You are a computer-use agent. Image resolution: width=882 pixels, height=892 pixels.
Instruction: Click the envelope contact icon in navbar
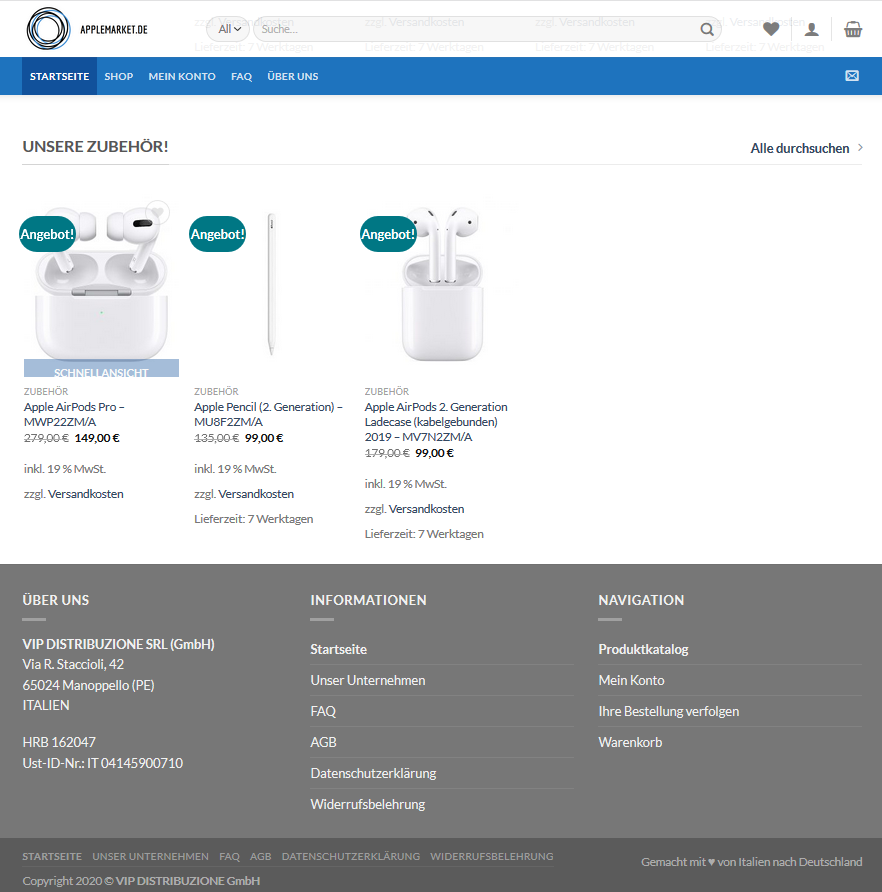tap(852, 76)
